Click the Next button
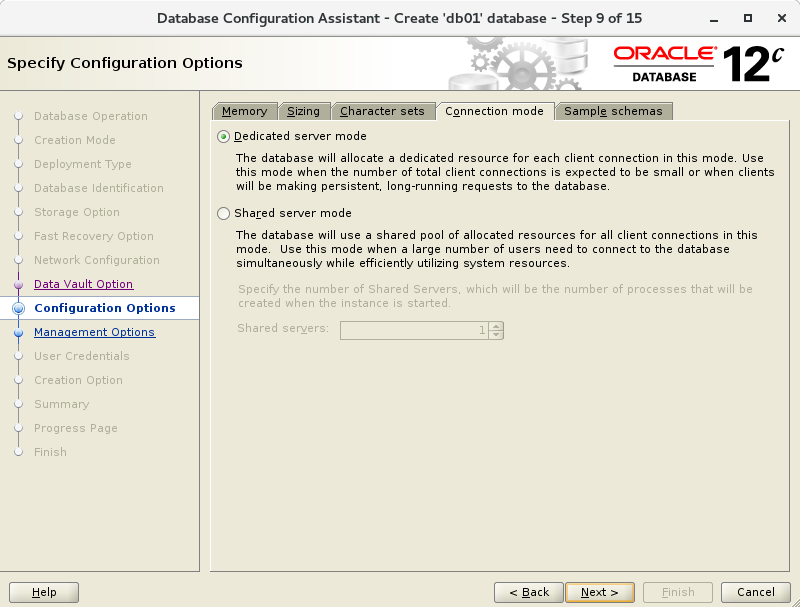 [600, 592]
